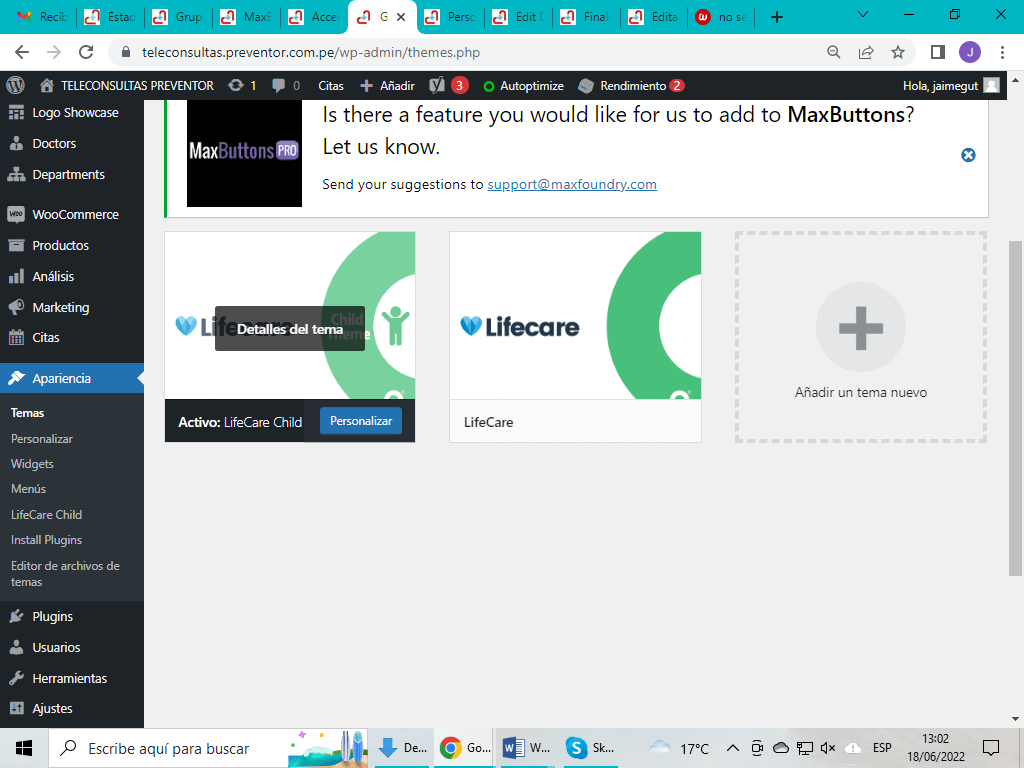Screen dimensions: 1024x768
Task: Toggle browser side panel icon
Action: point(938,52)
